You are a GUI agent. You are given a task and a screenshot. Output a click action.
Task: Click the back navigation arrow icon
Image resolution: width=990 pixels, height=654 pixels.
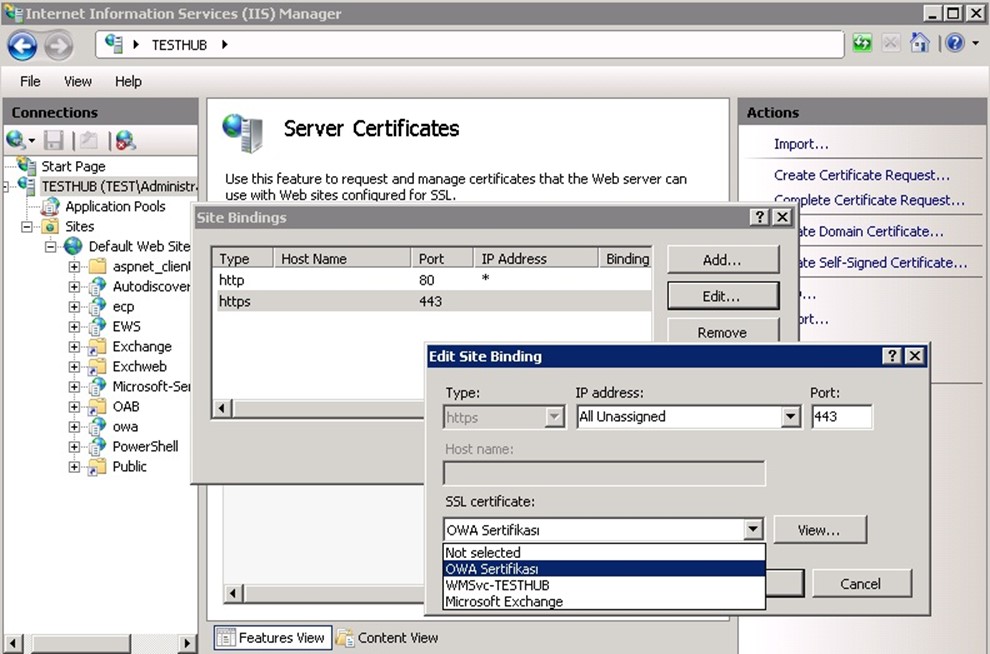pos(22,45)
